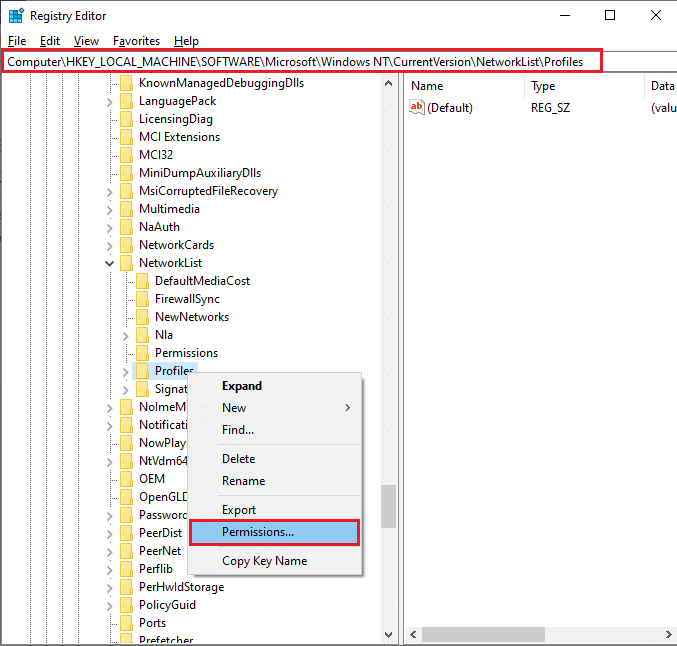The width and height of the screenshot is (677, 646).
Task: Click the OEM folder icon
Action: click(127, 479)
